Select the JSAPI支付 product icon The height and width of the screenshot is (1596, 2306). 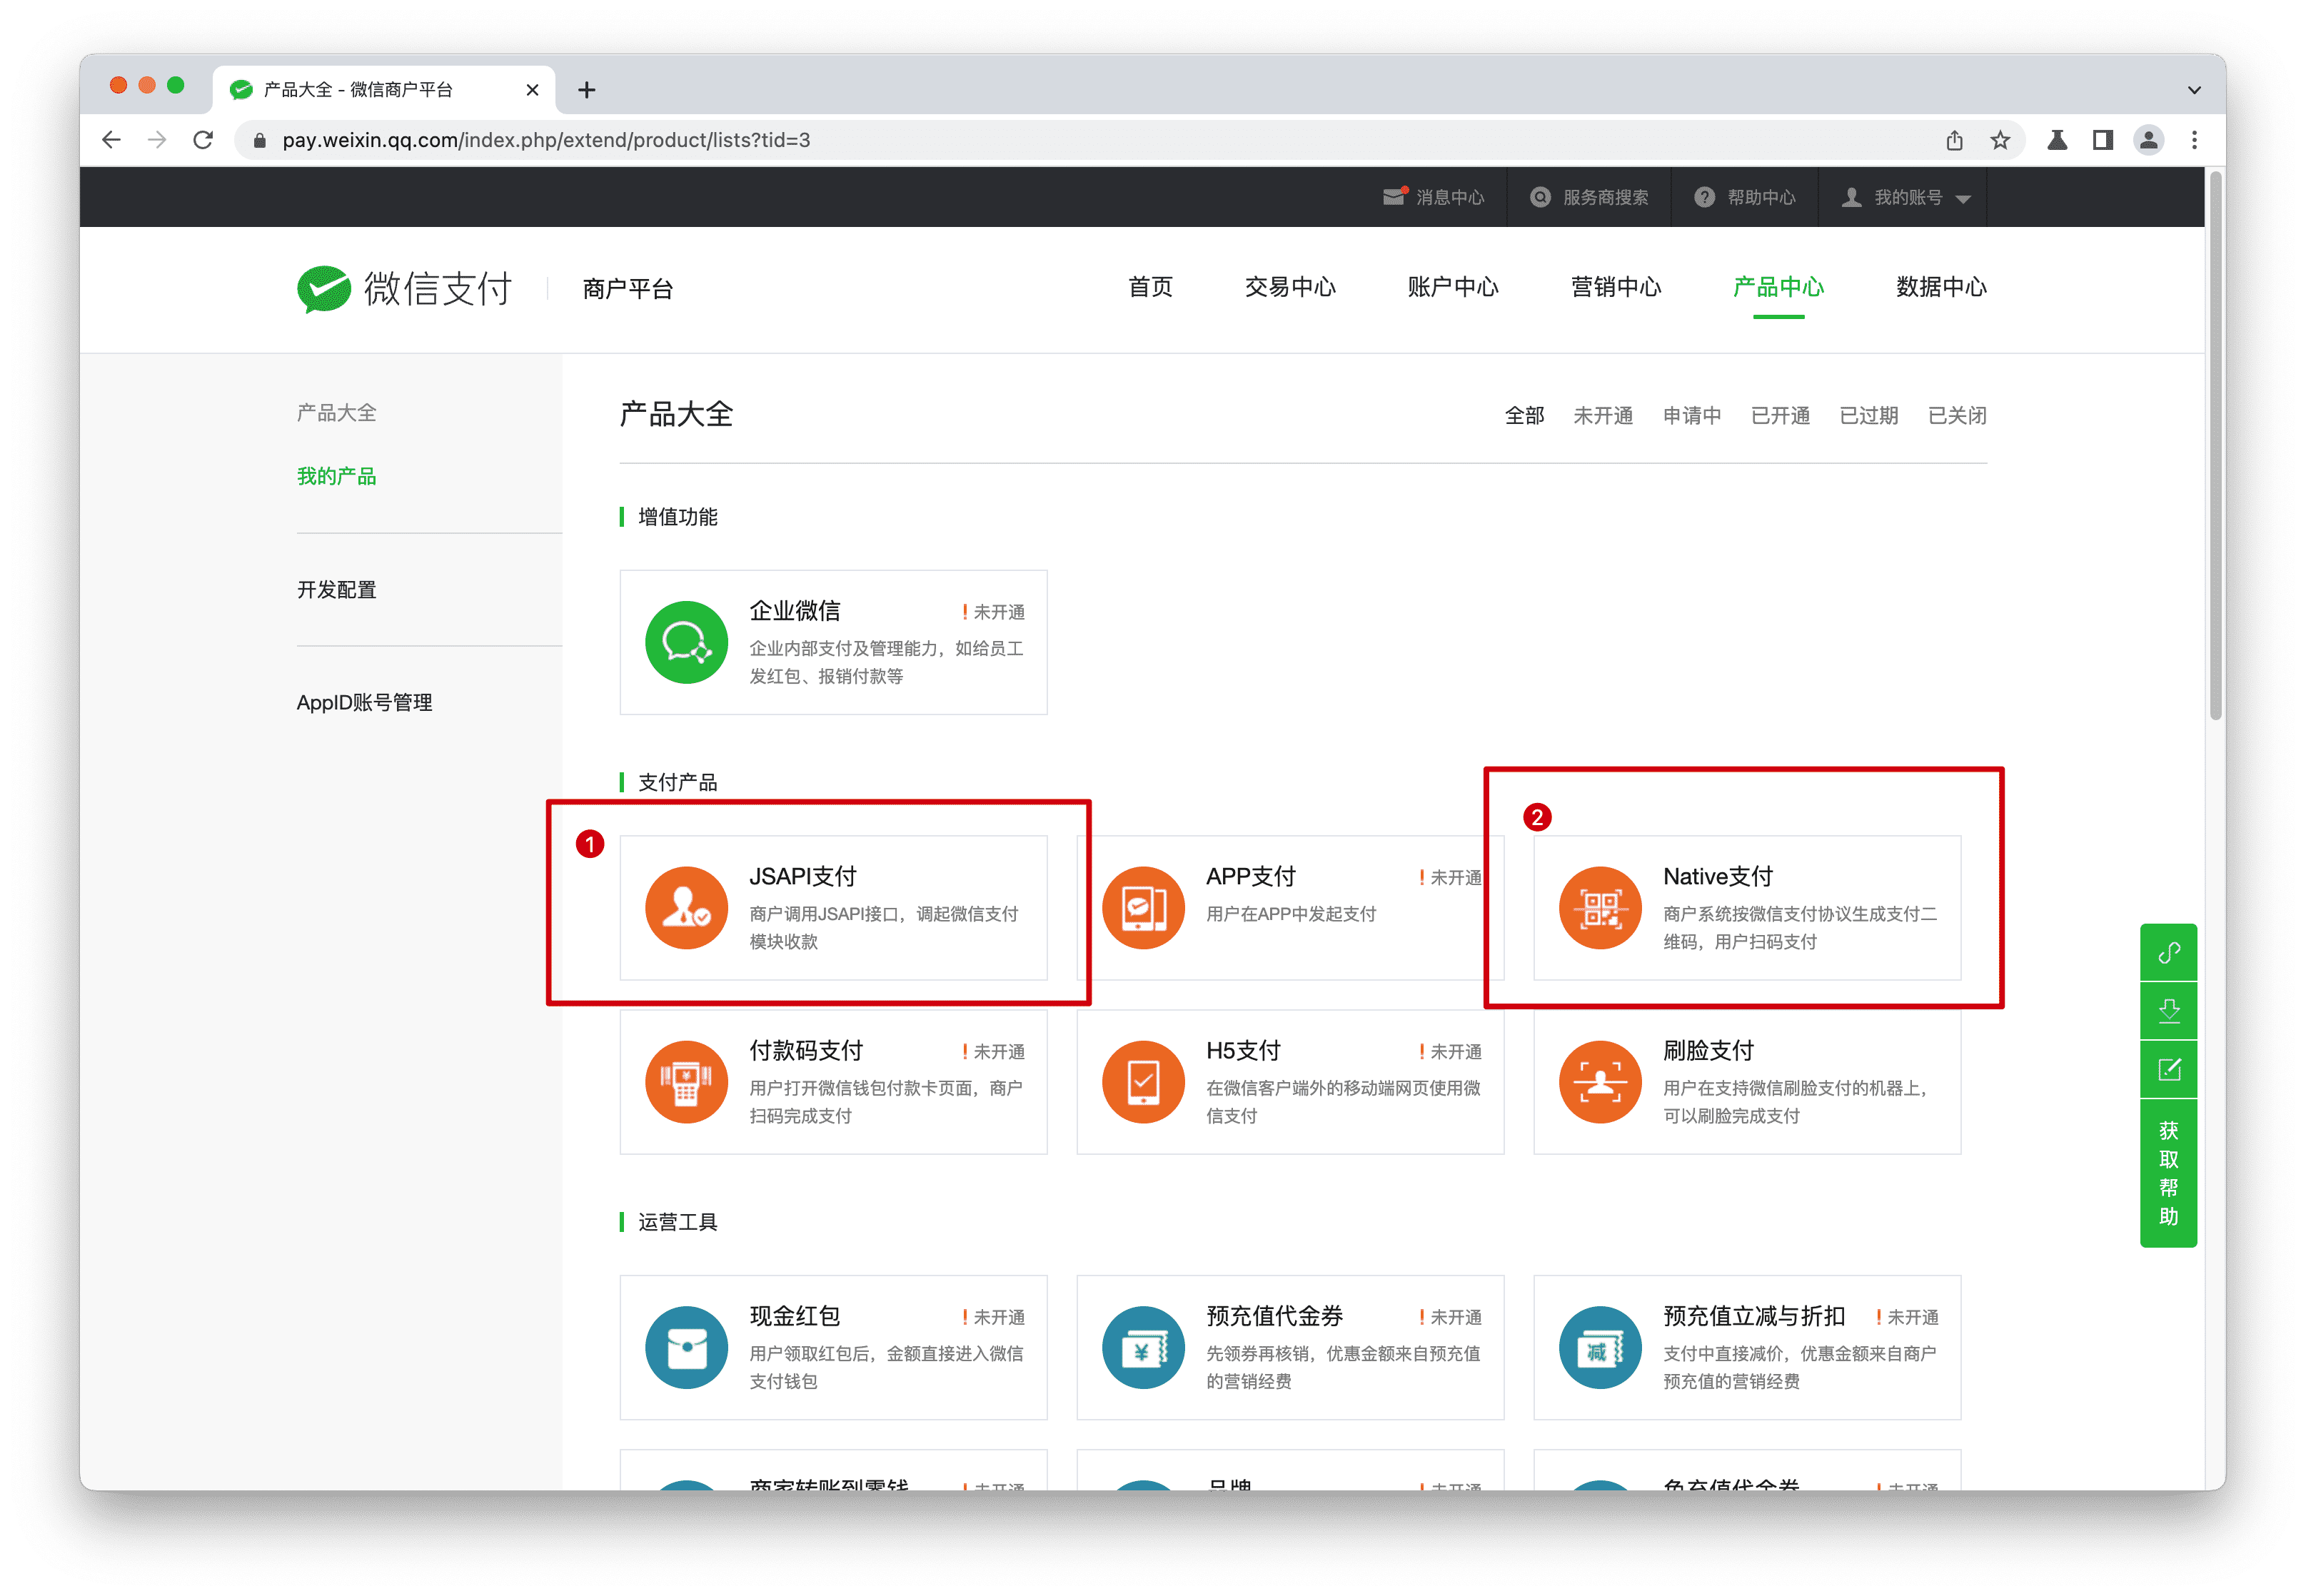coord(686,907)
